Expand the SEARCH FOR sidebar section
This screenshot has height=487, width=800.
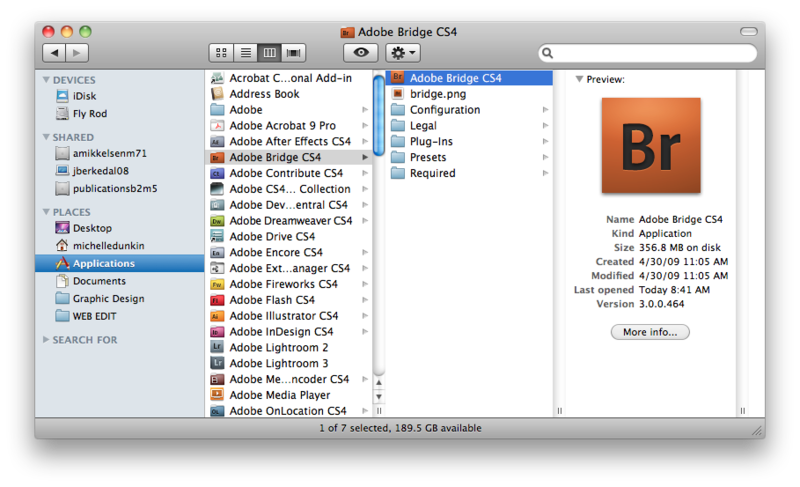point(45,340)
